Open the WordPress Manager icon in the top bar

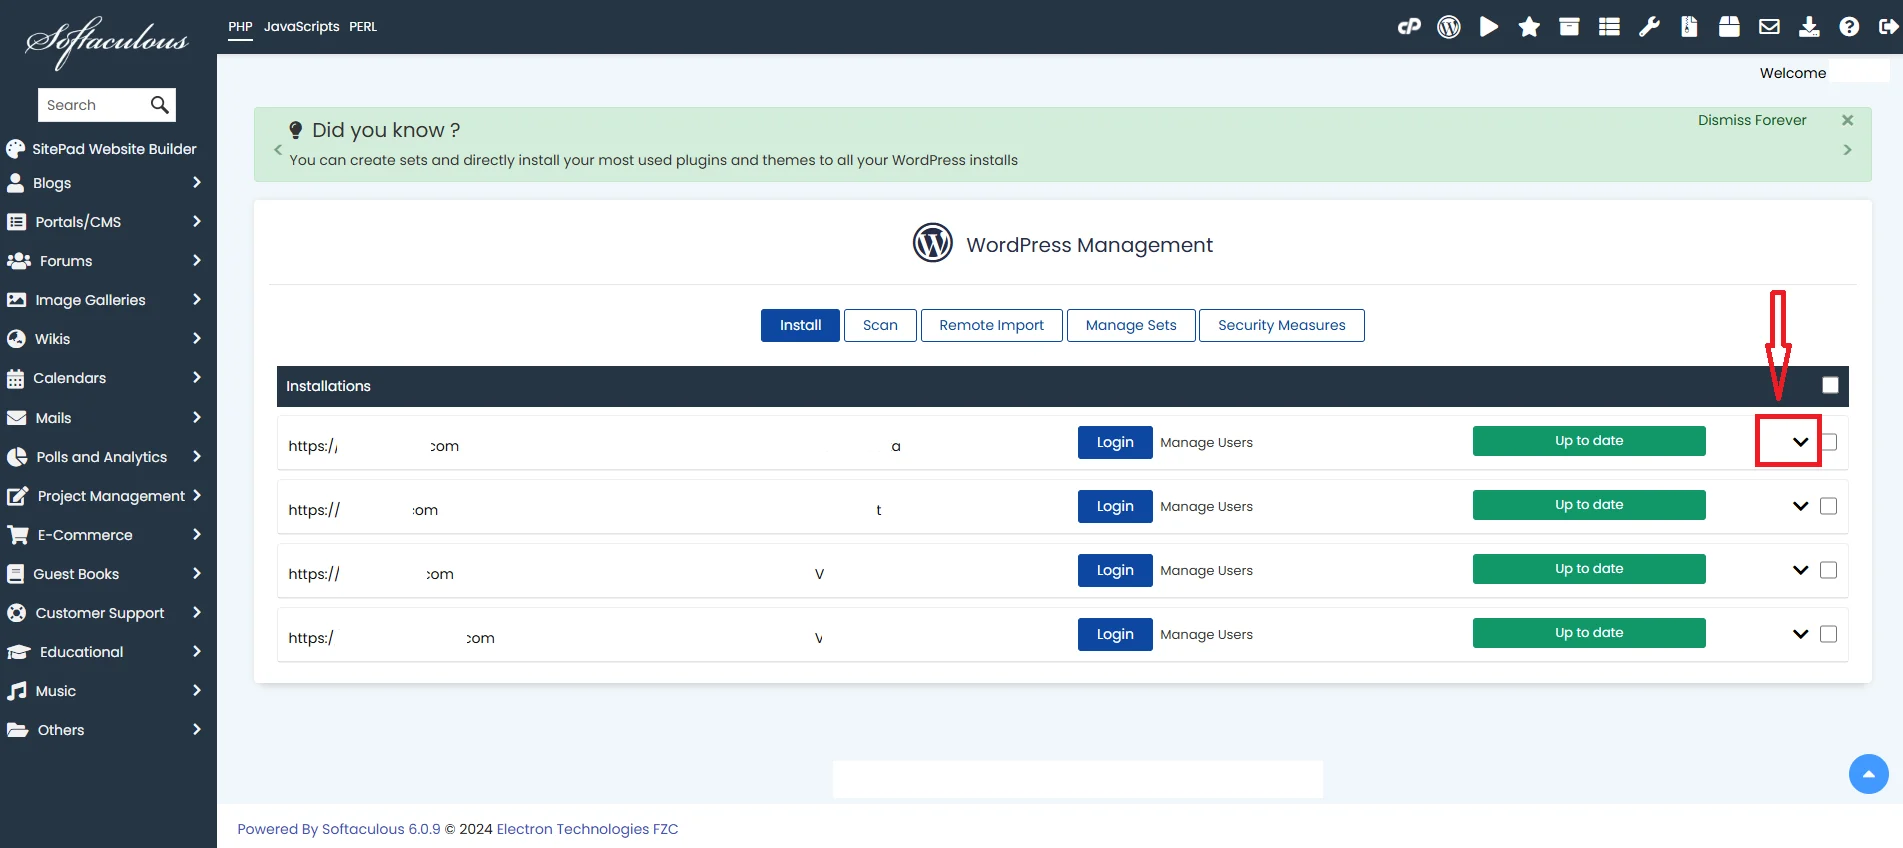click(1449, 27)
